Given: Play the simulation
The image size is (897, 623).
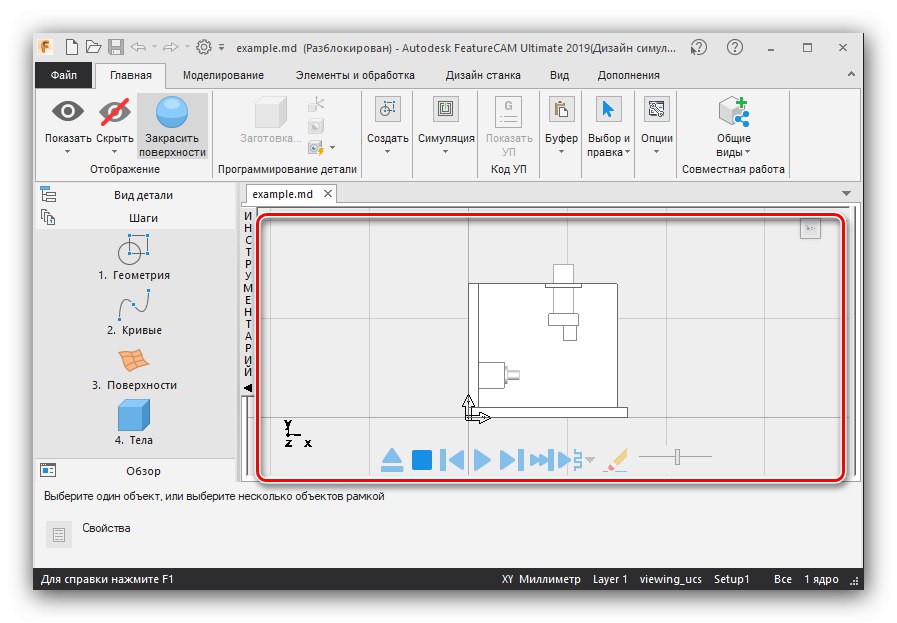Looking at the screenshot, I should tap(482, 460).
